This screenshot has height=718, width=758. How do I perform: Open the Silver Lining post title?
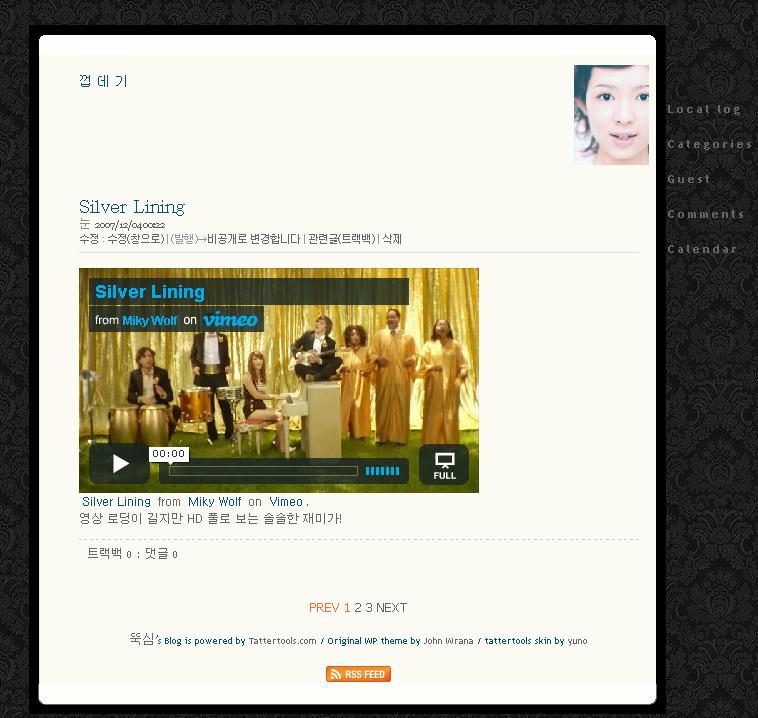point(132,207)
